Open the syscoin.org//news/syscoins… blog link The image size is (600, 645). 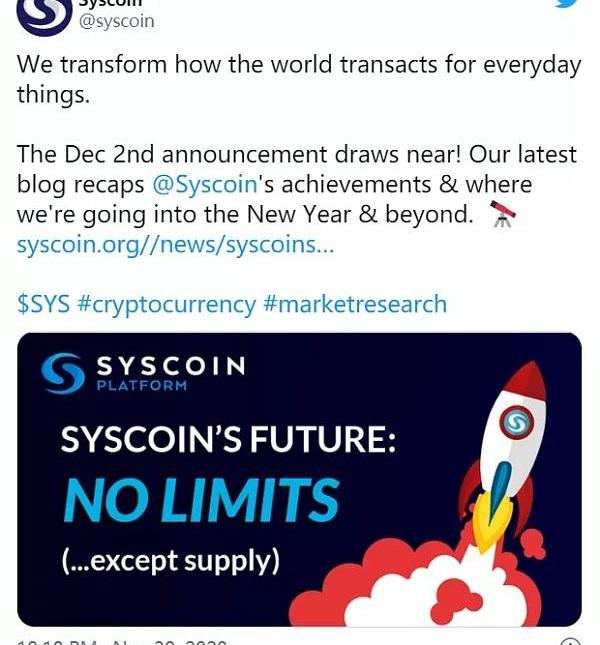coord(175,244)
